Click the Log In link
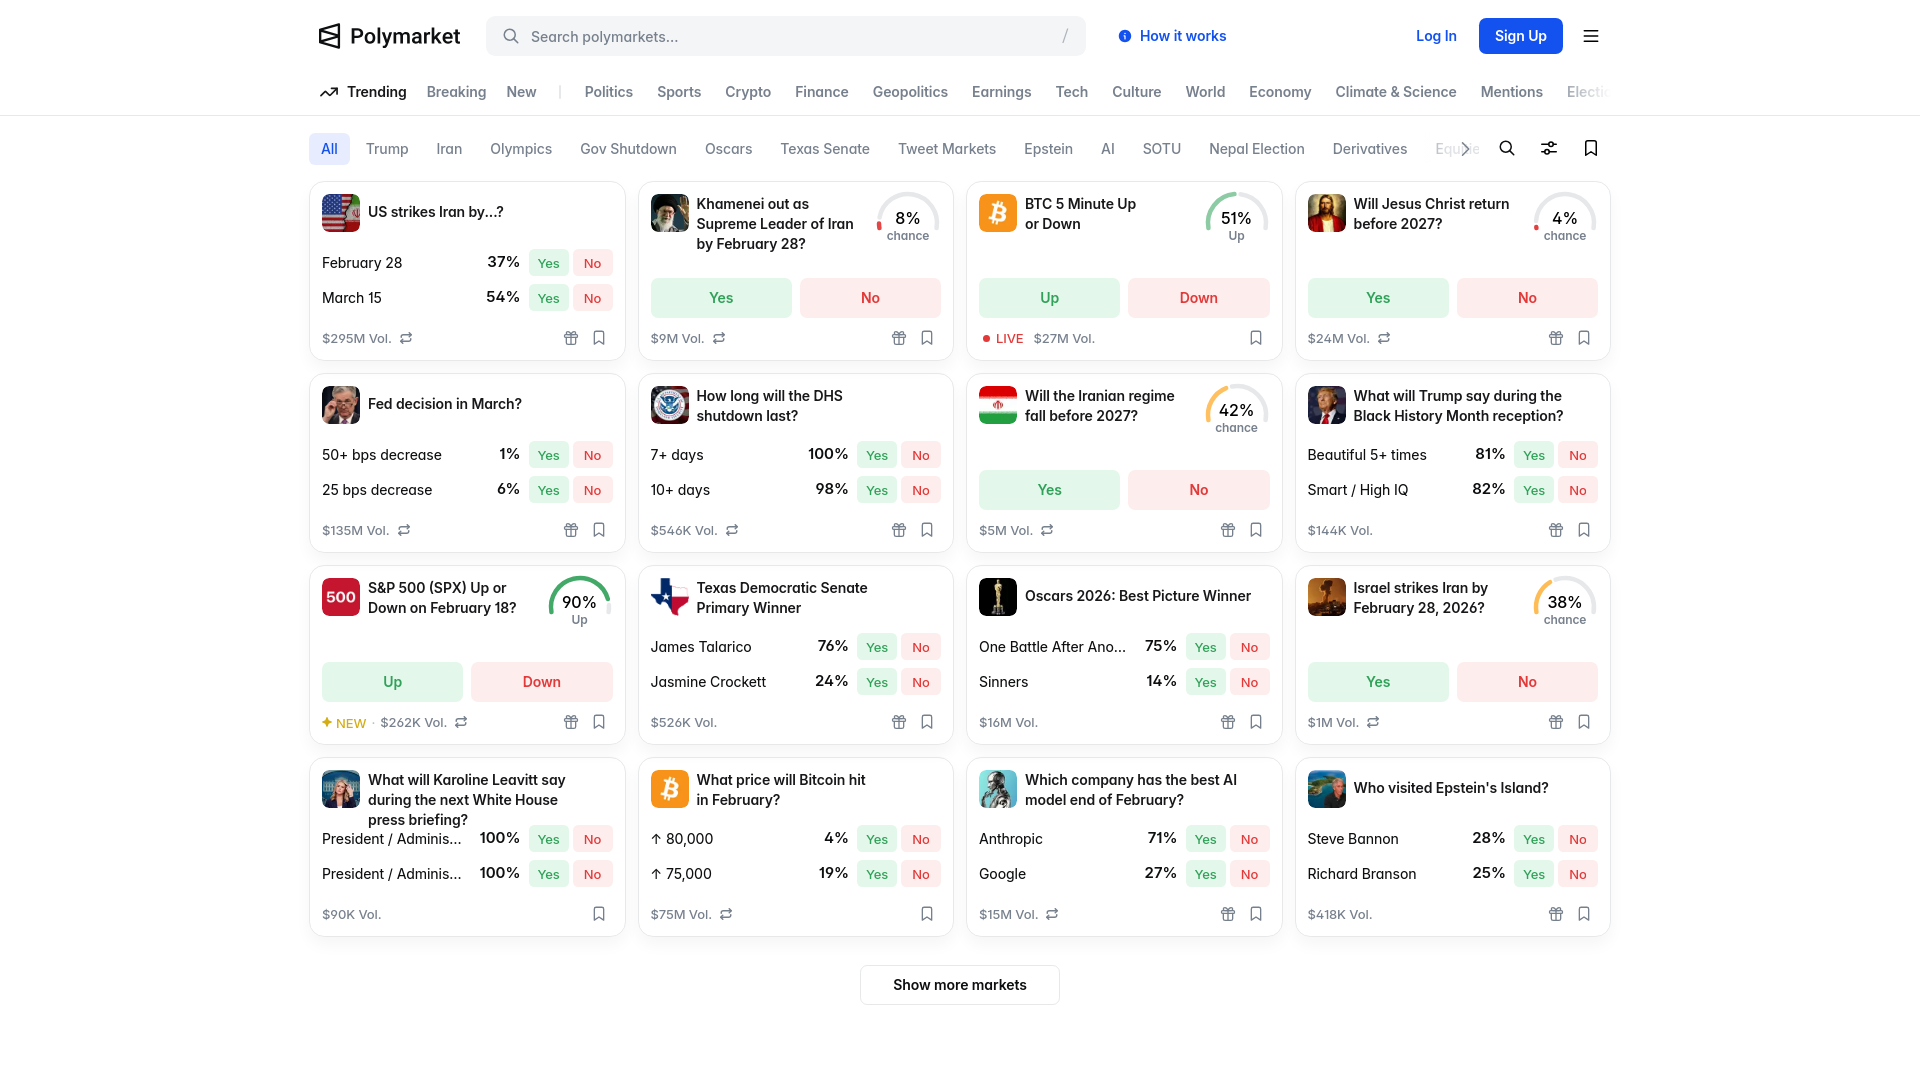Image resolution: width=1920 pixels, height=1080 pixels. 1436,36
